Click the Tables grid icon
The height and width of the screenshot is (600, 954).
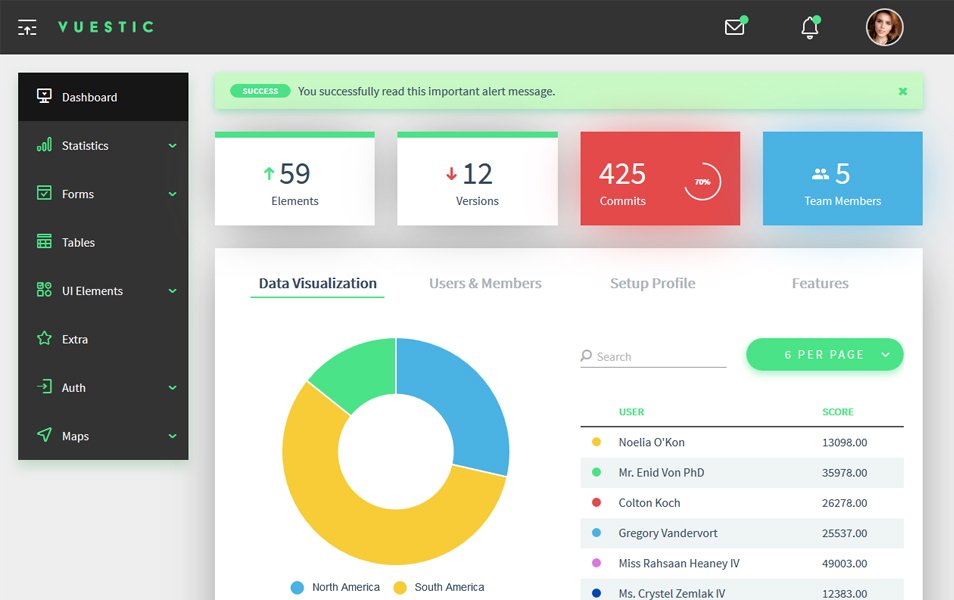tap(44, 242)
